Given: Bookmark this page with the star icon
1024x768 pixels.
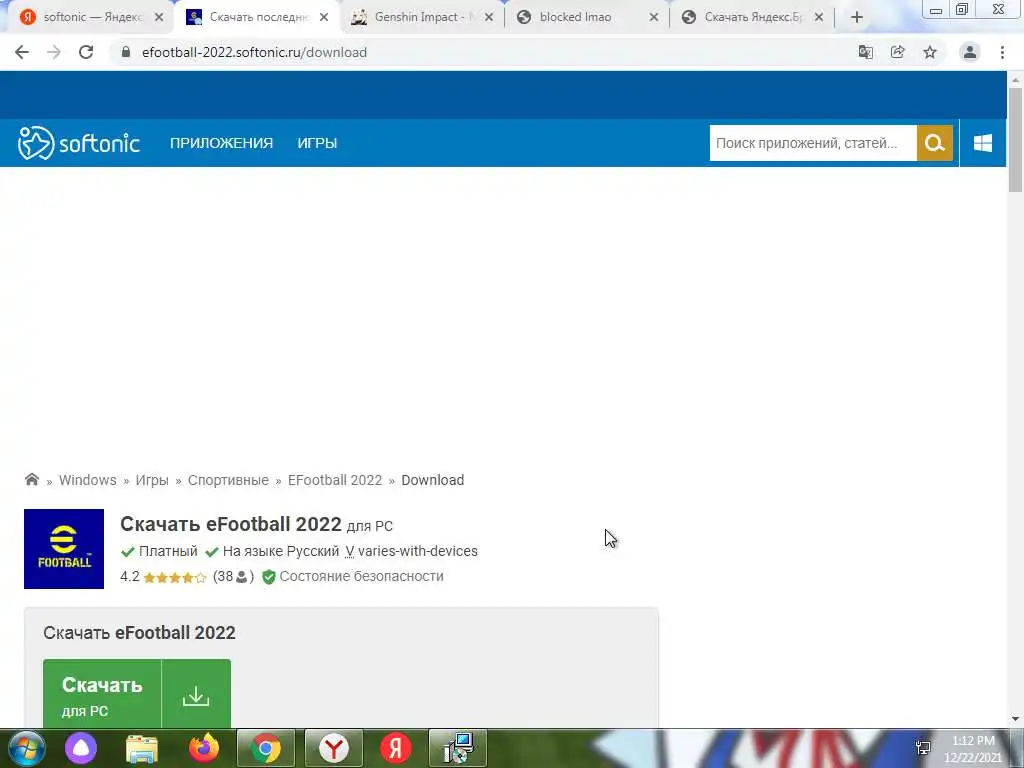Looking at the screenshot, I should pyautogui.click(x=930, y=52).
